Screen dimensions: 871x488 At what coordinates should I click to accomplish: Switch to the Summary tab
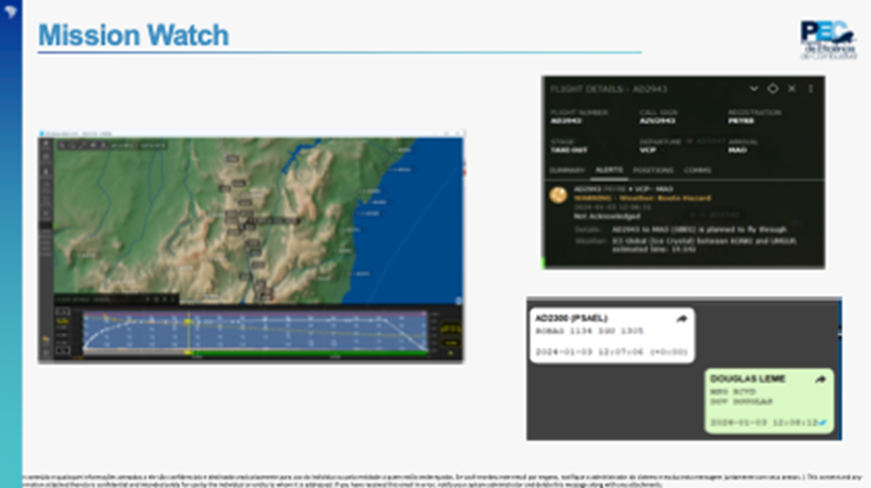tap(567, 170)
